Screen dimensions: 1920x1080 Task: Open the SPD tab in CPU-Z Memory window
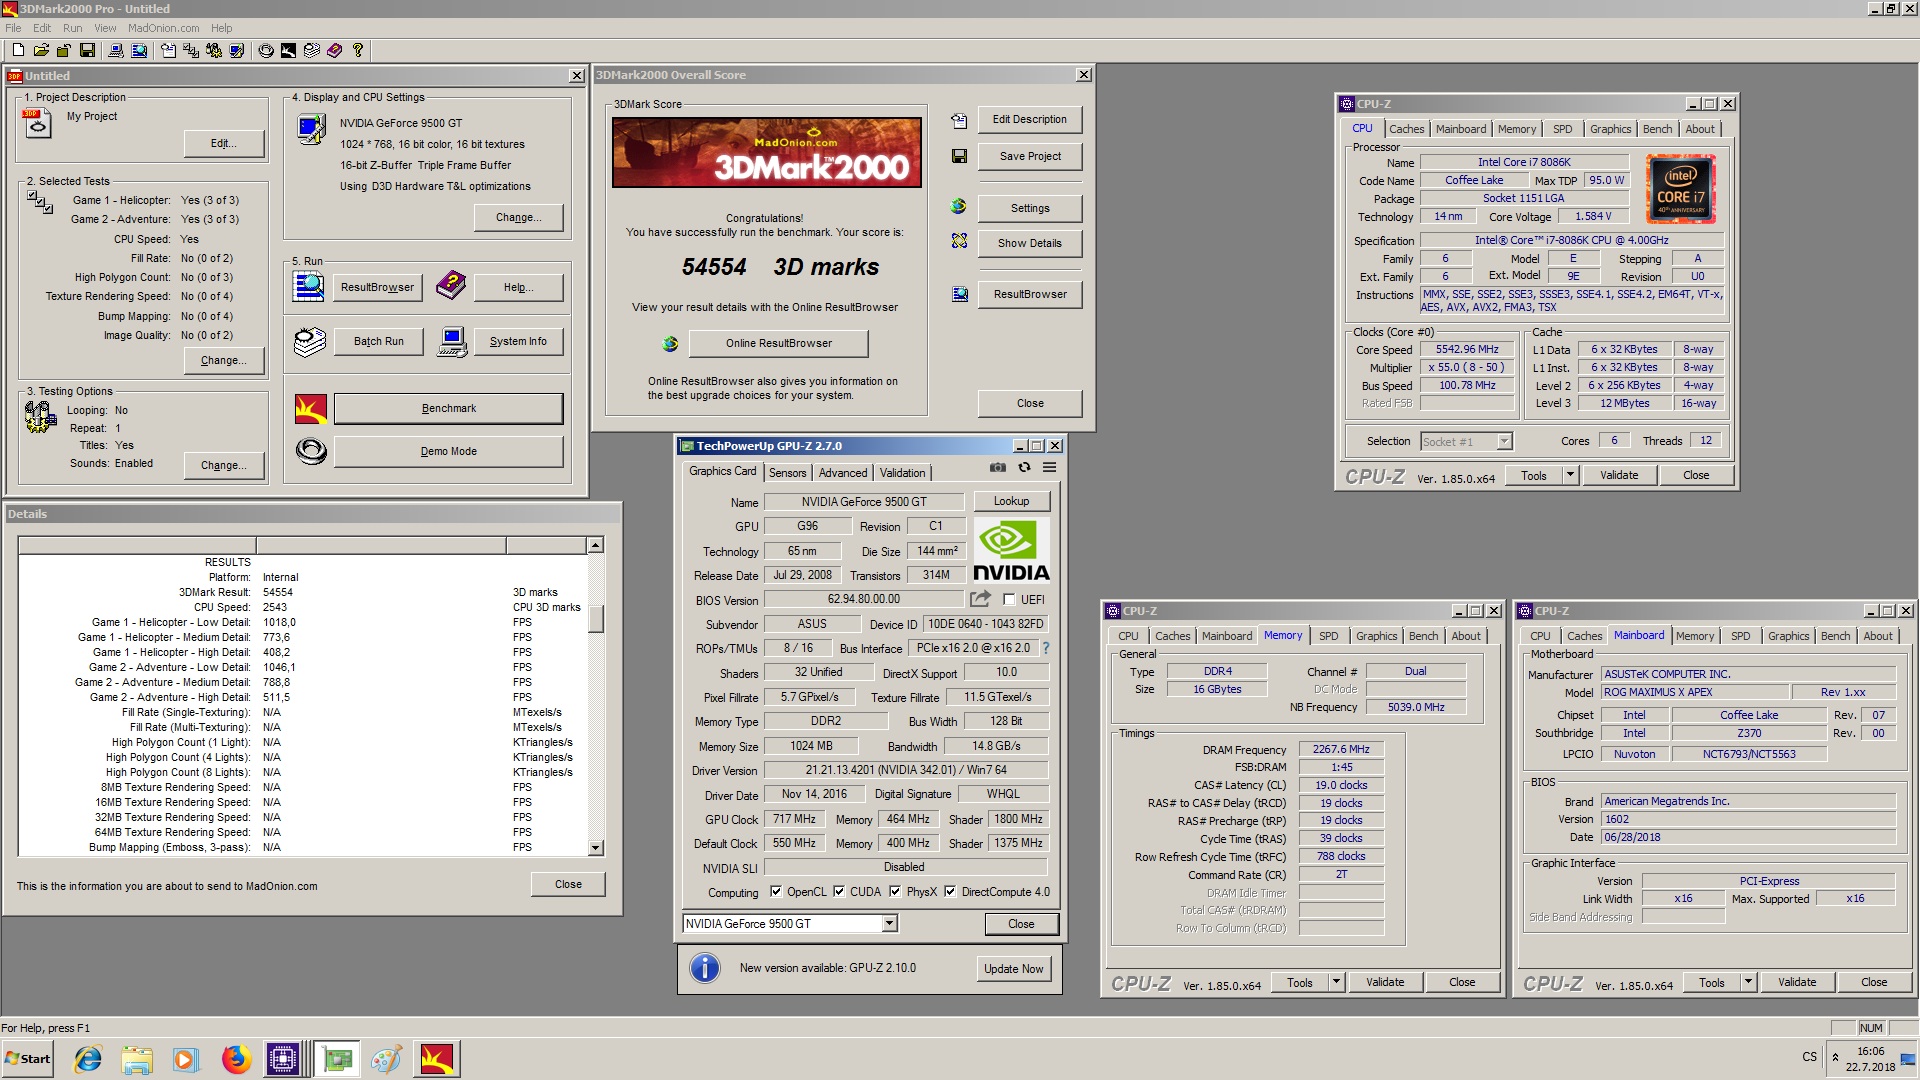click(x=1328, y=636)
